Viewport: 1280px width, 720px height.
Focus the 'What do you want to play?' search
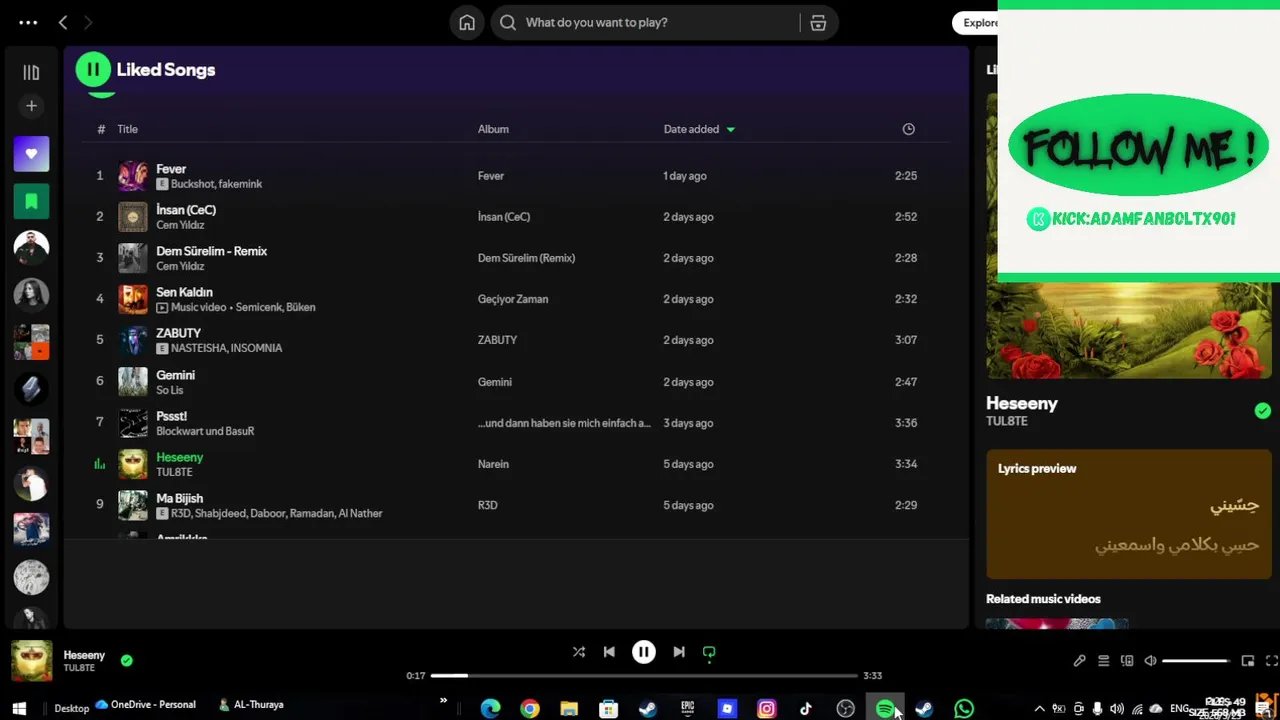pos(645,22)
